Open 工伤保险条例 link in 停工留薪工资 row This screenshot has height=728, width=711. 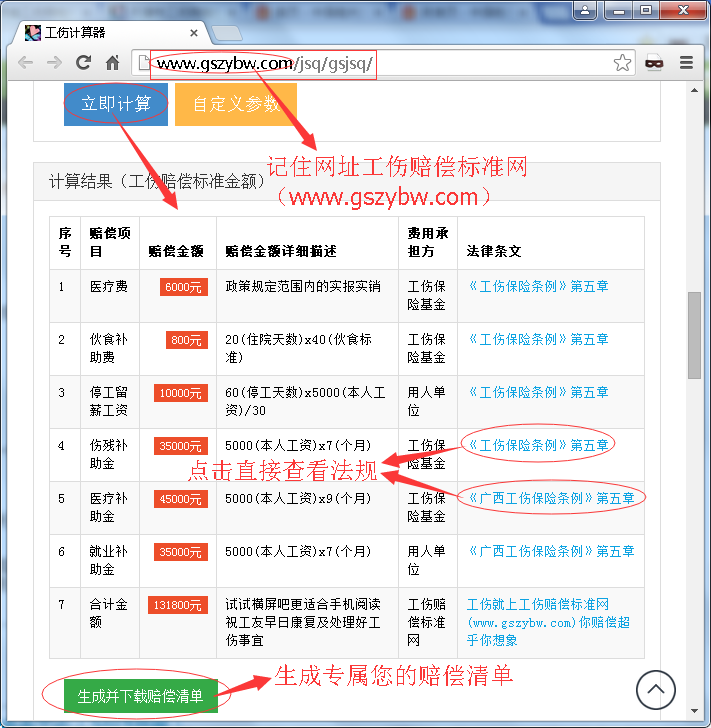pos(538,392)
